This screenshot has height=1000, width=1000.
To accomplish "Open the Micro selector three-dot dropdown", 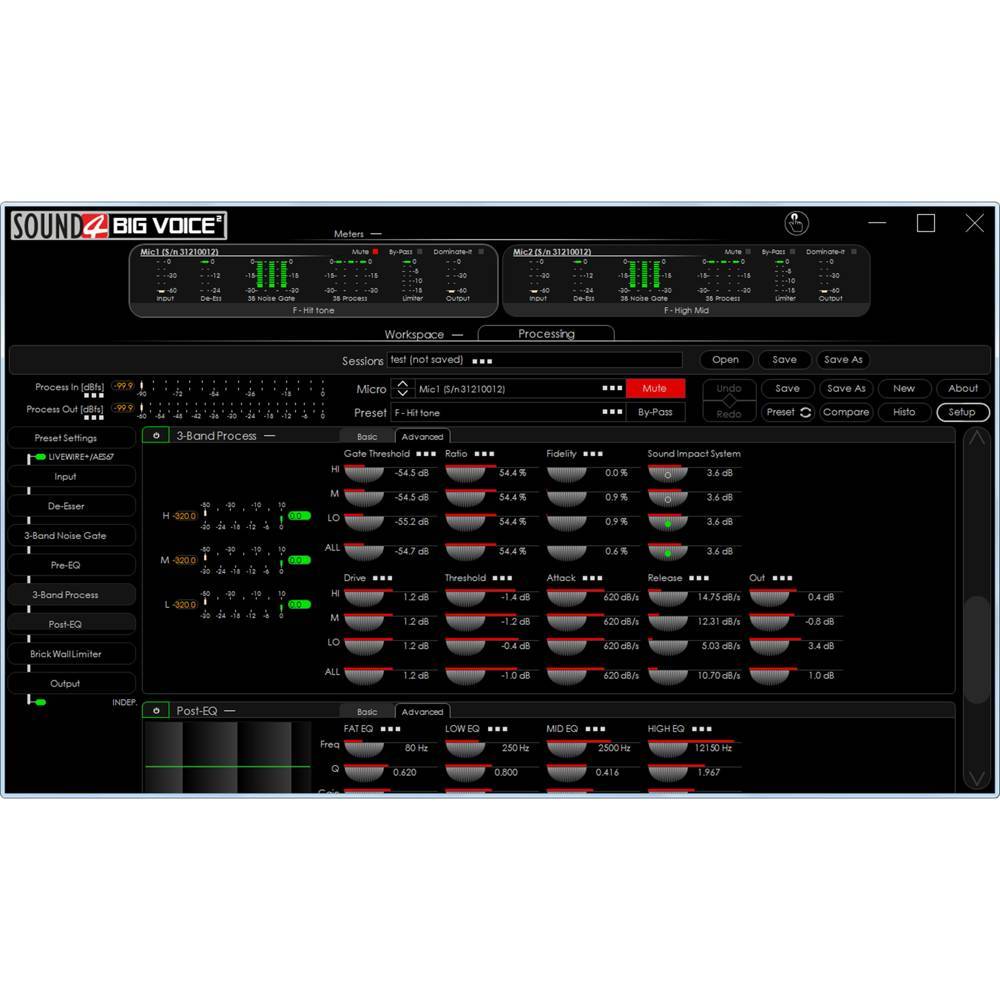I will [x=612, y=388].
